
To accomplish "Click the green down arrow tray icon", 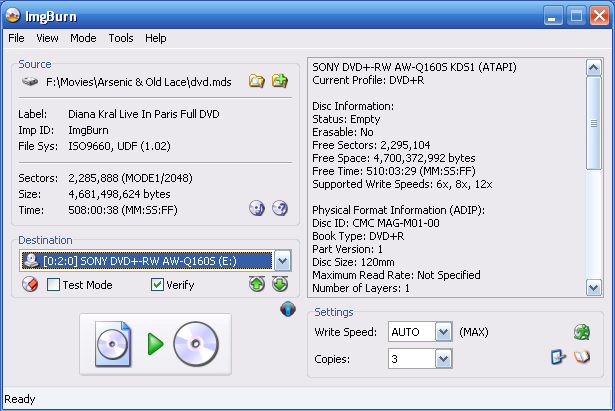I will coord(280,284).
